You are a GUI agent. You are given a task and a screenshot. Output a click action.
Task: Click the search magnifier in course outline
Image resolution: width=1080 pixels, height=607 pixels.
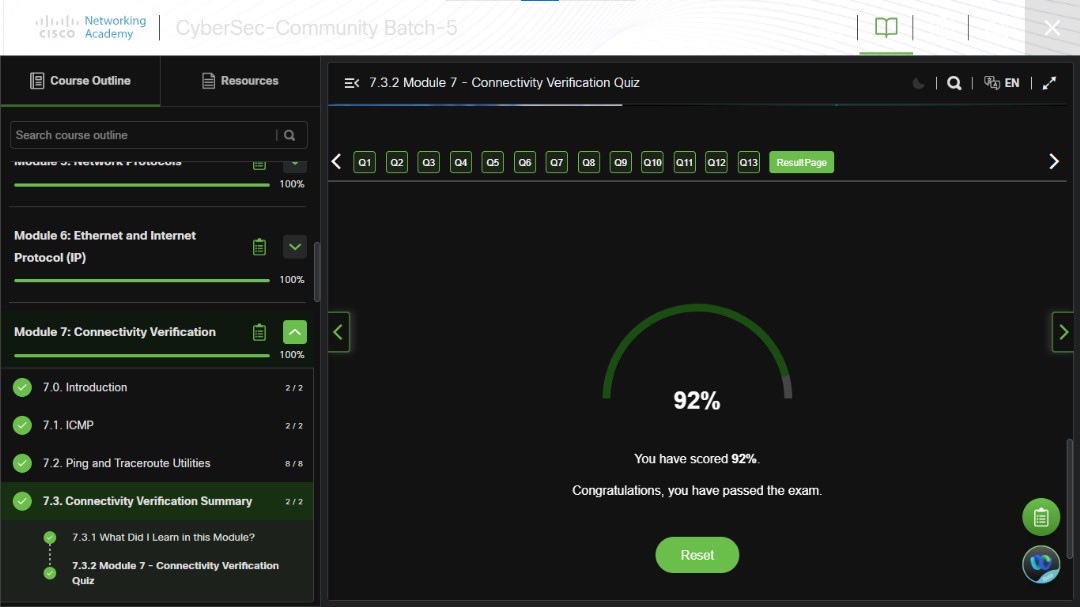click(x=290, y=135)
